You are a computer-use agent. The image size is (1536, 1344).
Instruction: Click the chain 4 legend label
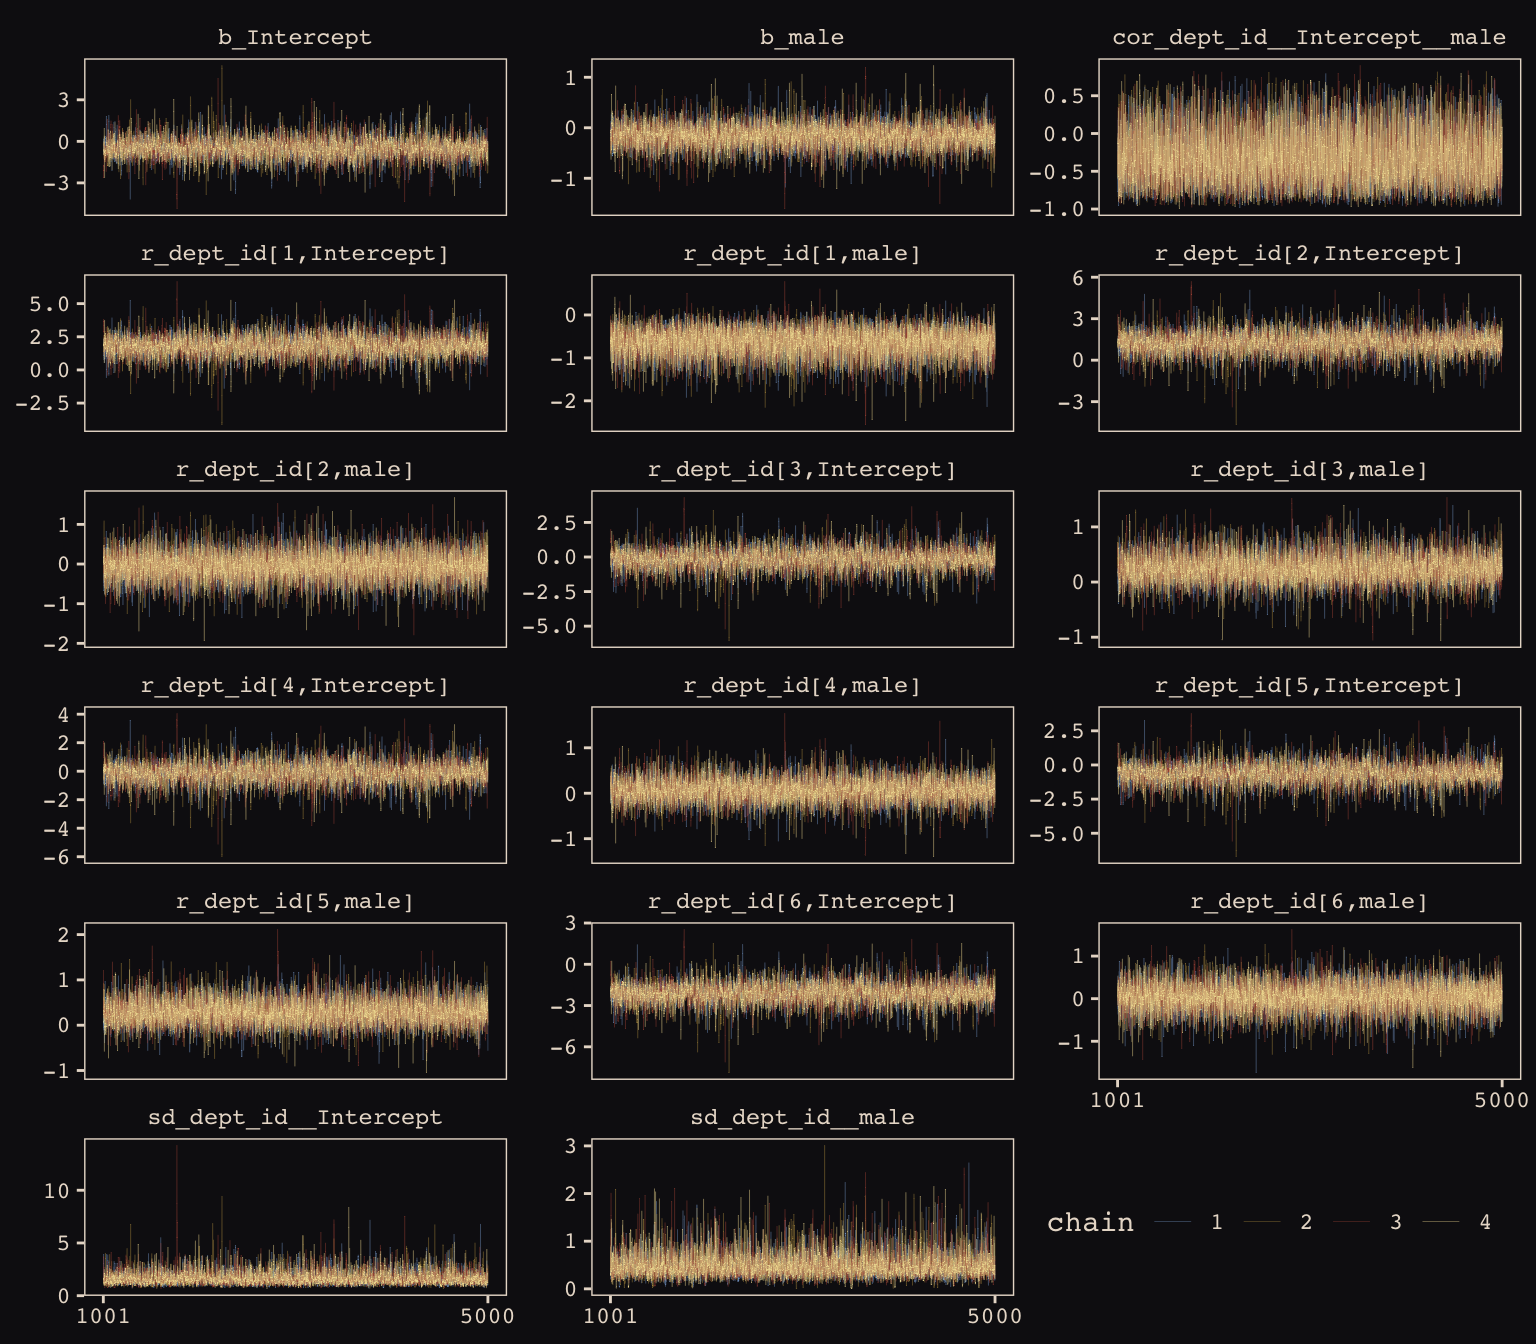(1484, 1222)
